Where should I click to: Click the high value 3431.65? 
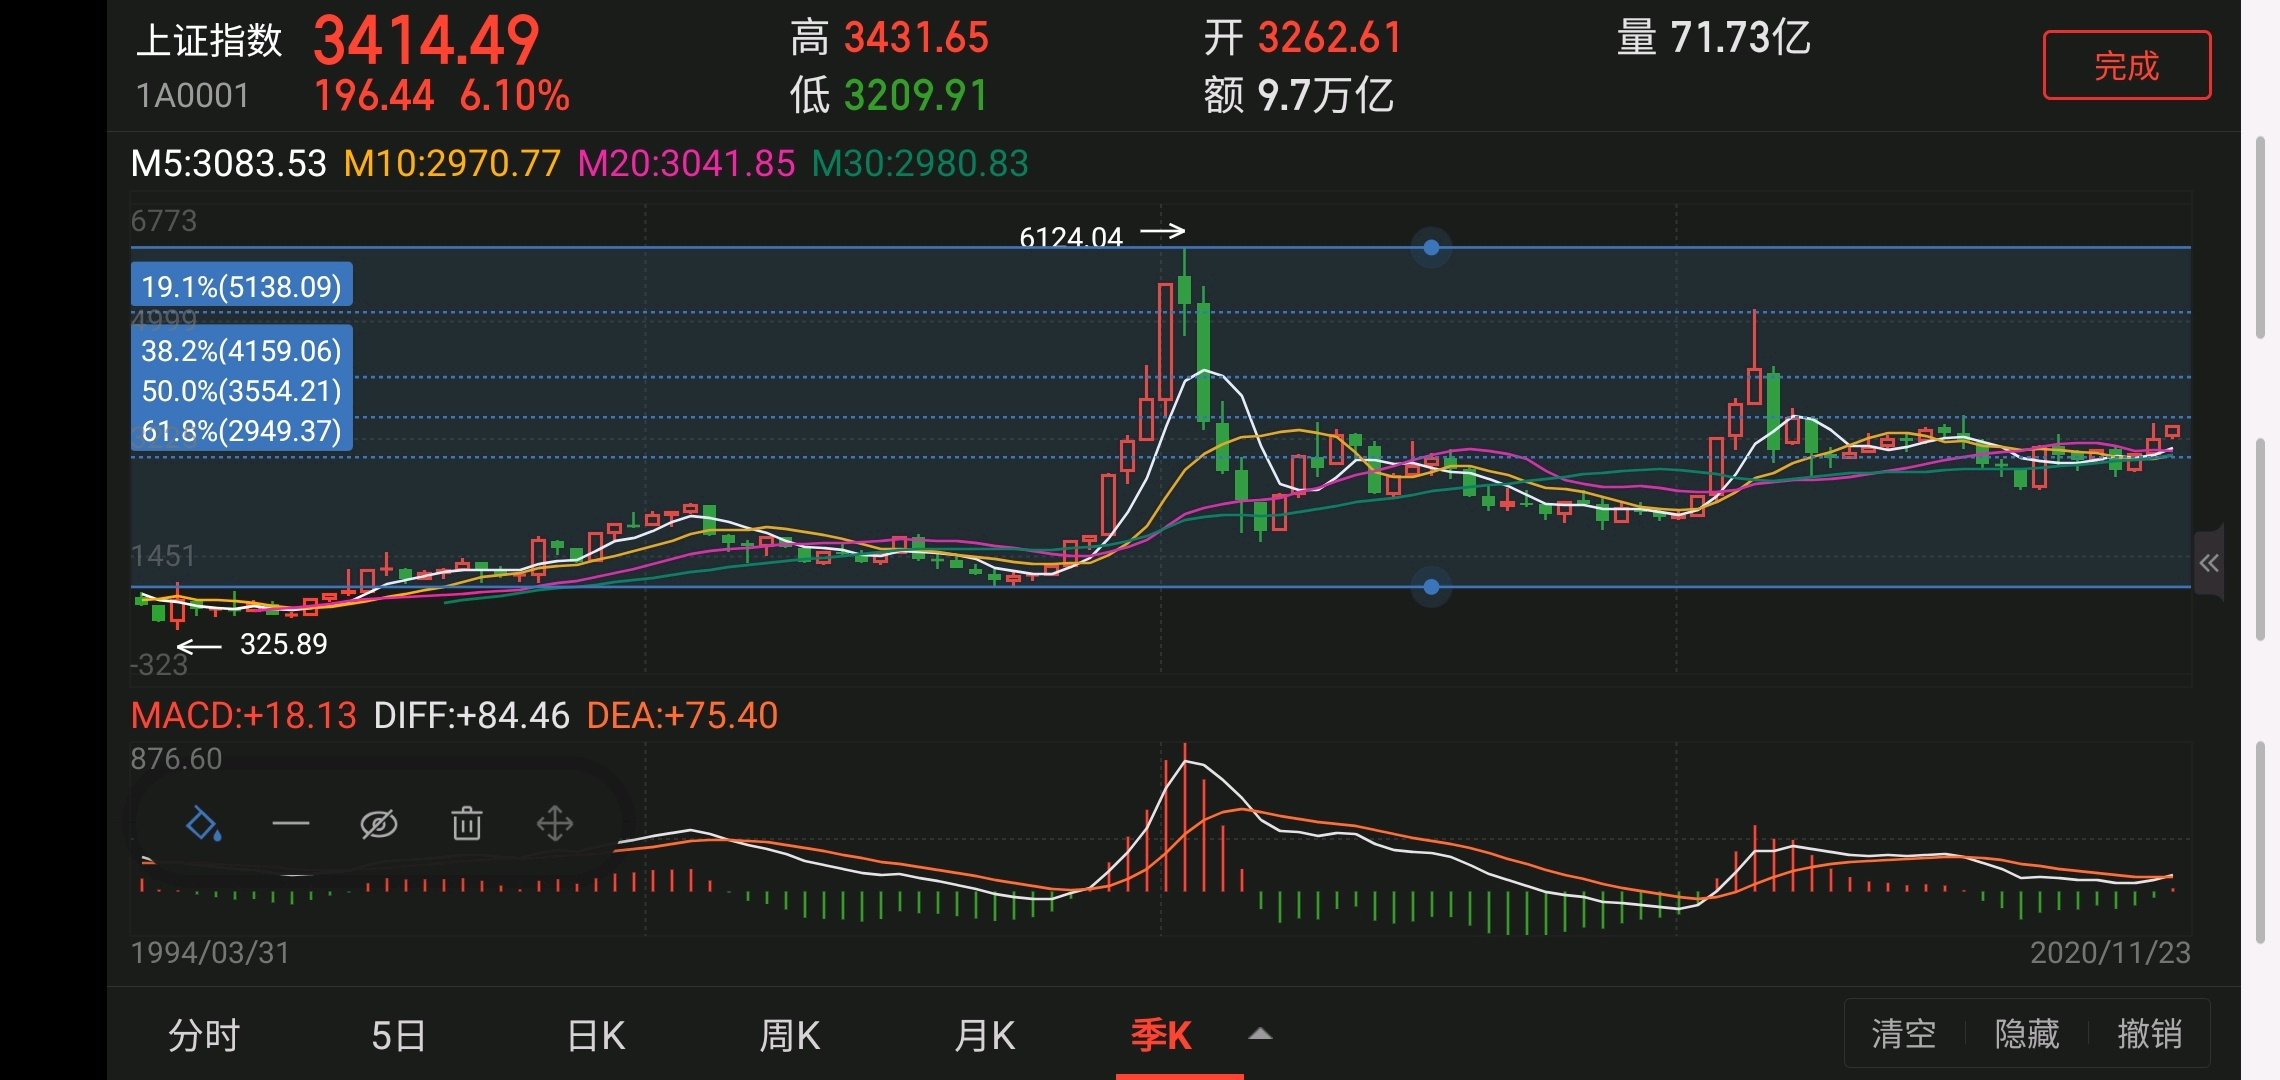coord(916,38)
